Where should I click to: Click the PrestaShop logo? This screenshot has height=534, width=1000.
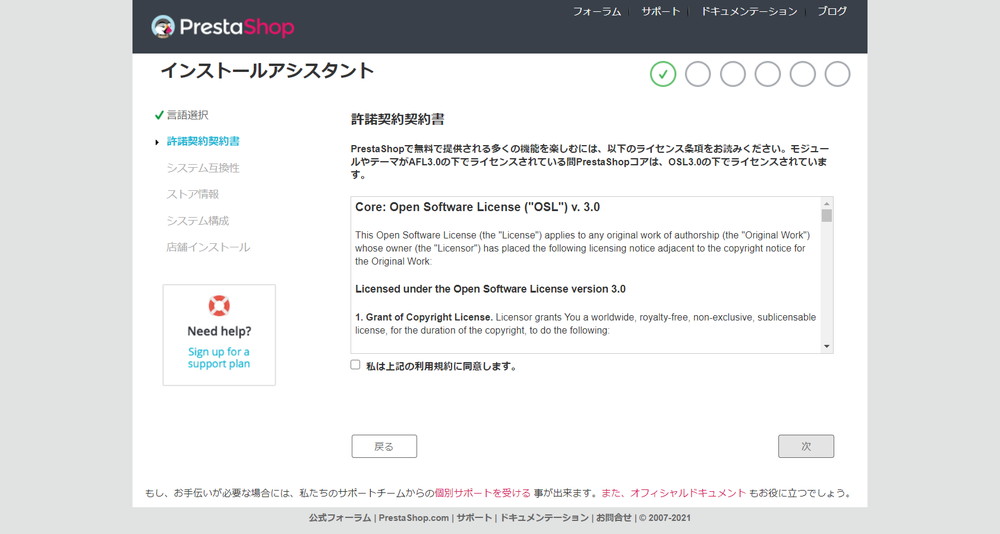click(x=223, y=27)
